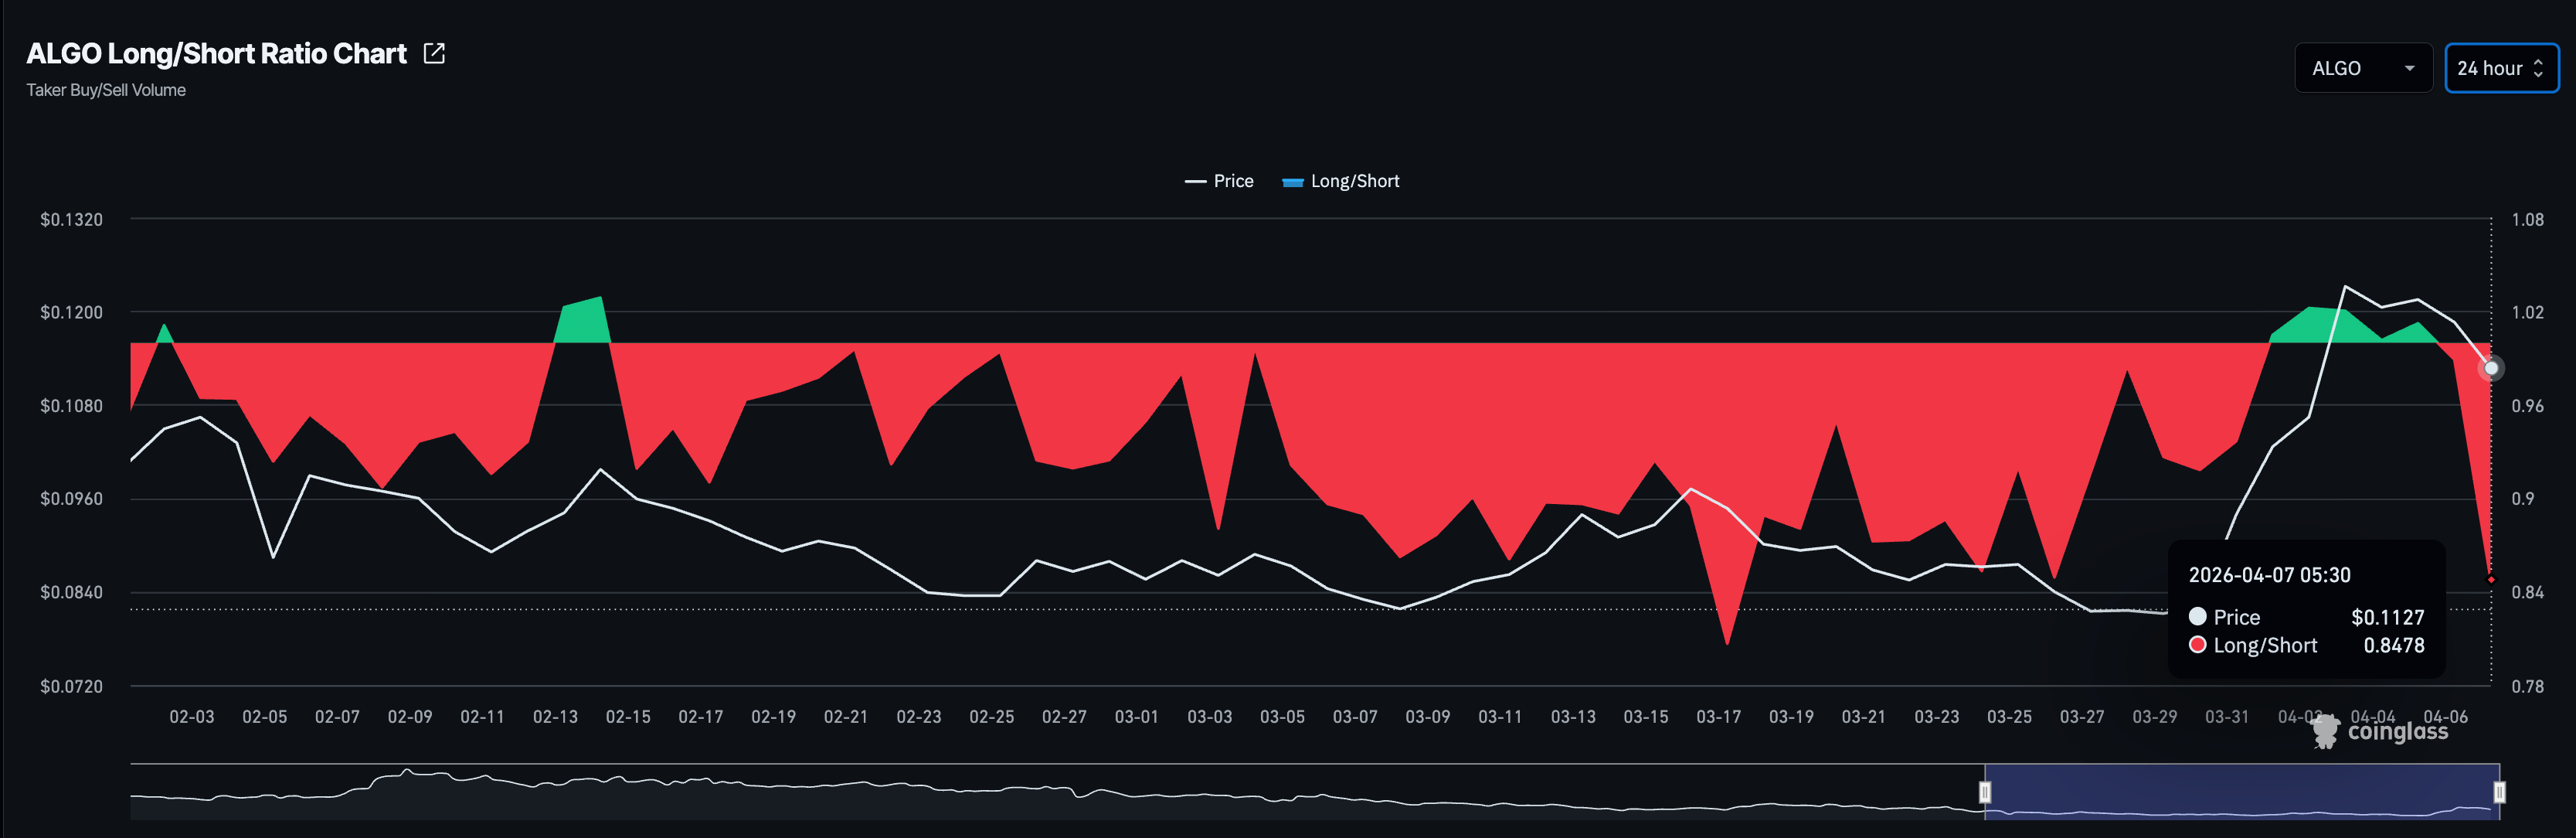This screenshot has width=2576, height=838.
Task: Click the deepest red dip near 03-17
Action: [x=1727, y=620]
